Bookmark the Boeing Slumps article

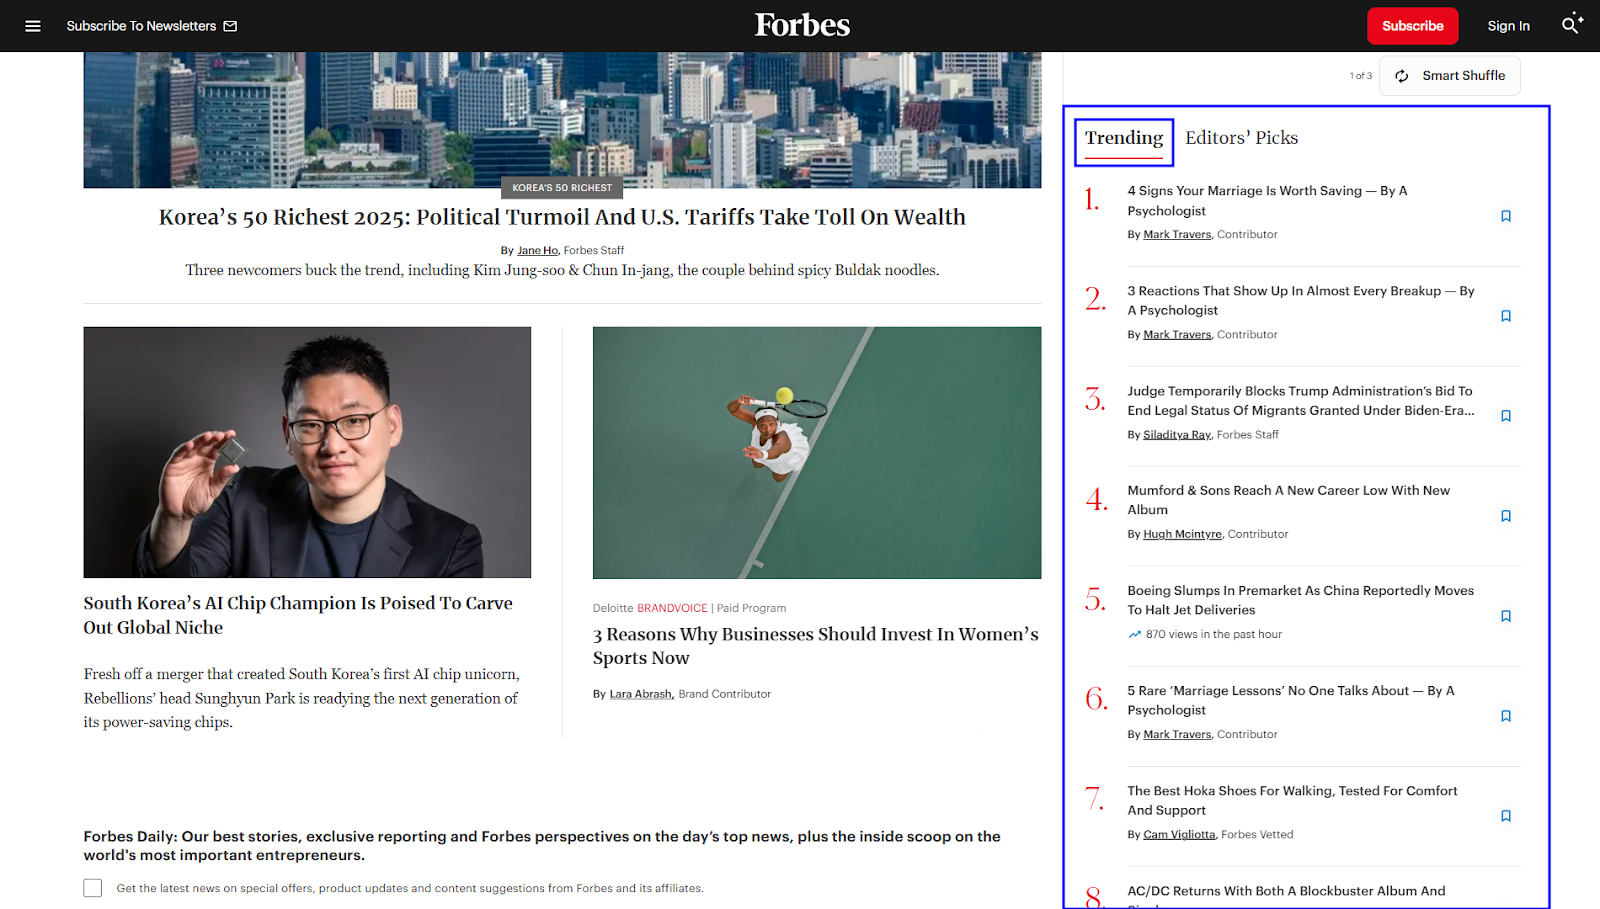(x=1506, y=616)
